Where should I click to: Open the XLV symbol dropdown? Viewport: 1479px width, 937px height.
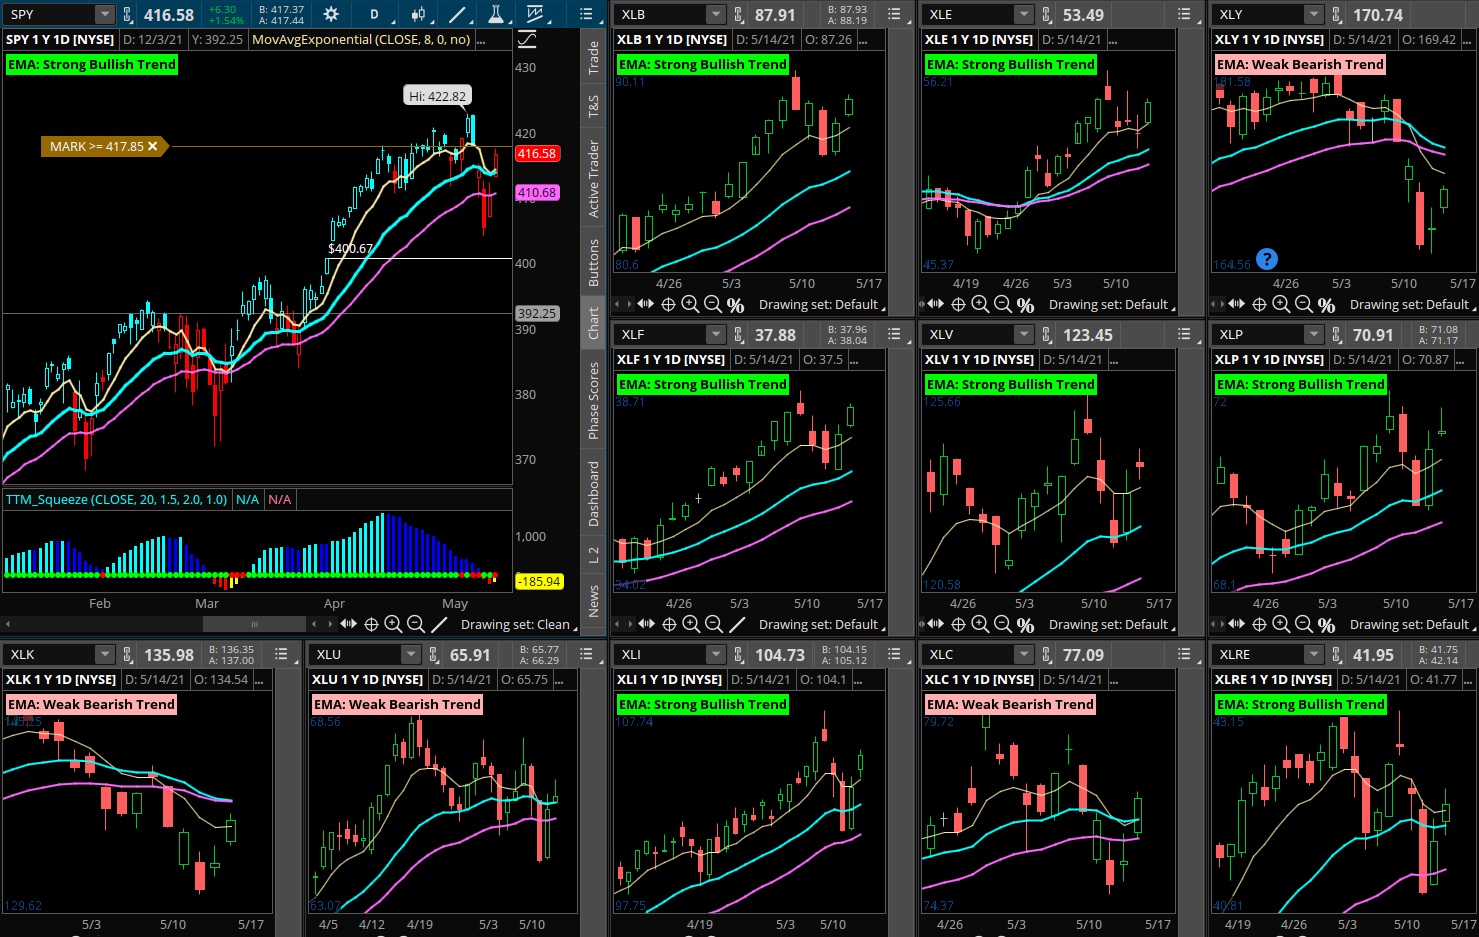pyautogui.click(x=1023, y=334)
